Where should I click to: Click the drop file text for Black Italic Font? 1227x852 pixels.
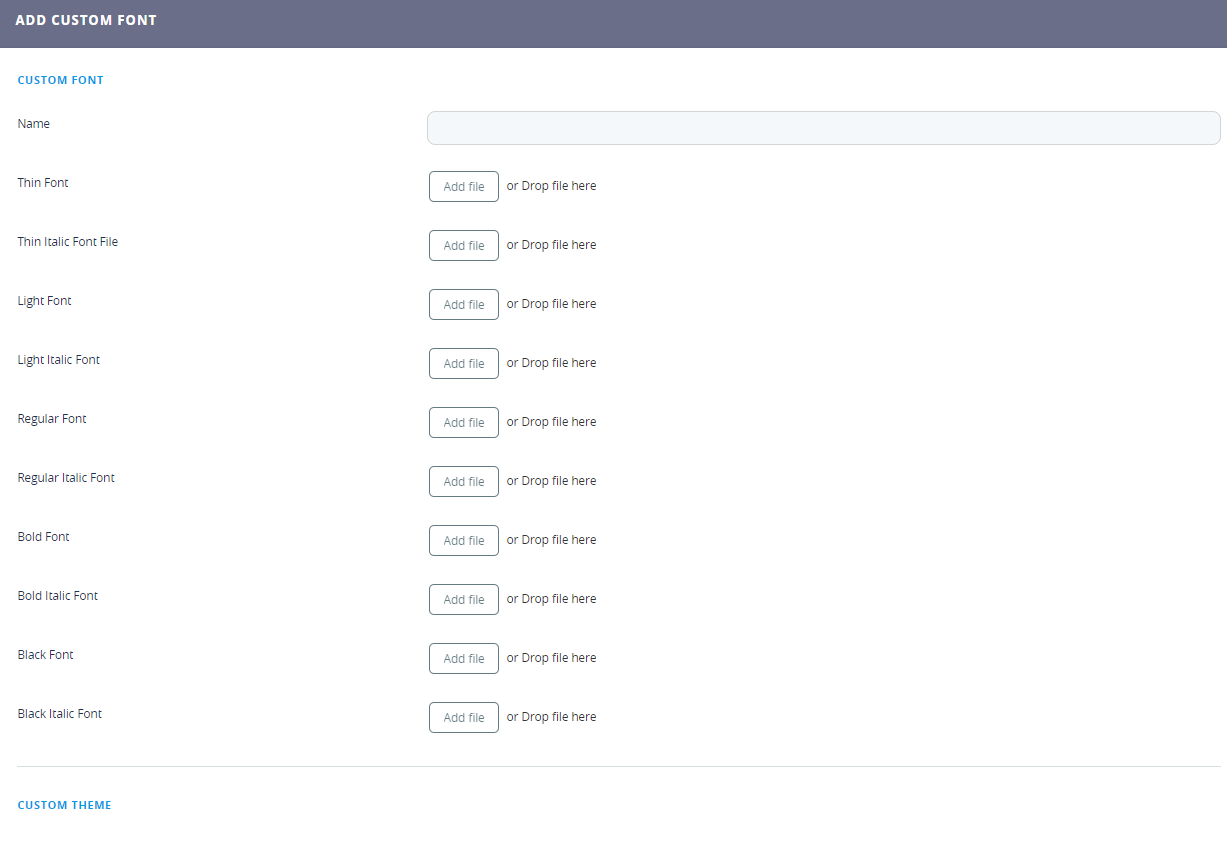(551, 717)
